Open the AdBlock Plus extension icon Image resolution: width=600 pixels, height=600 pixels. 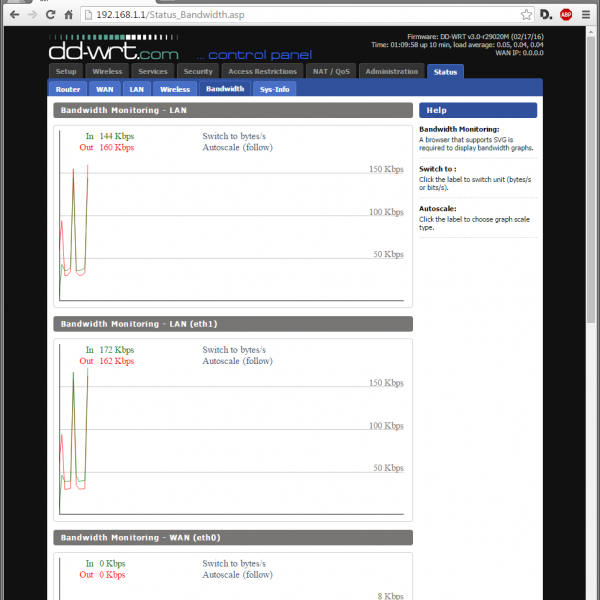click(x=566, y=15)
